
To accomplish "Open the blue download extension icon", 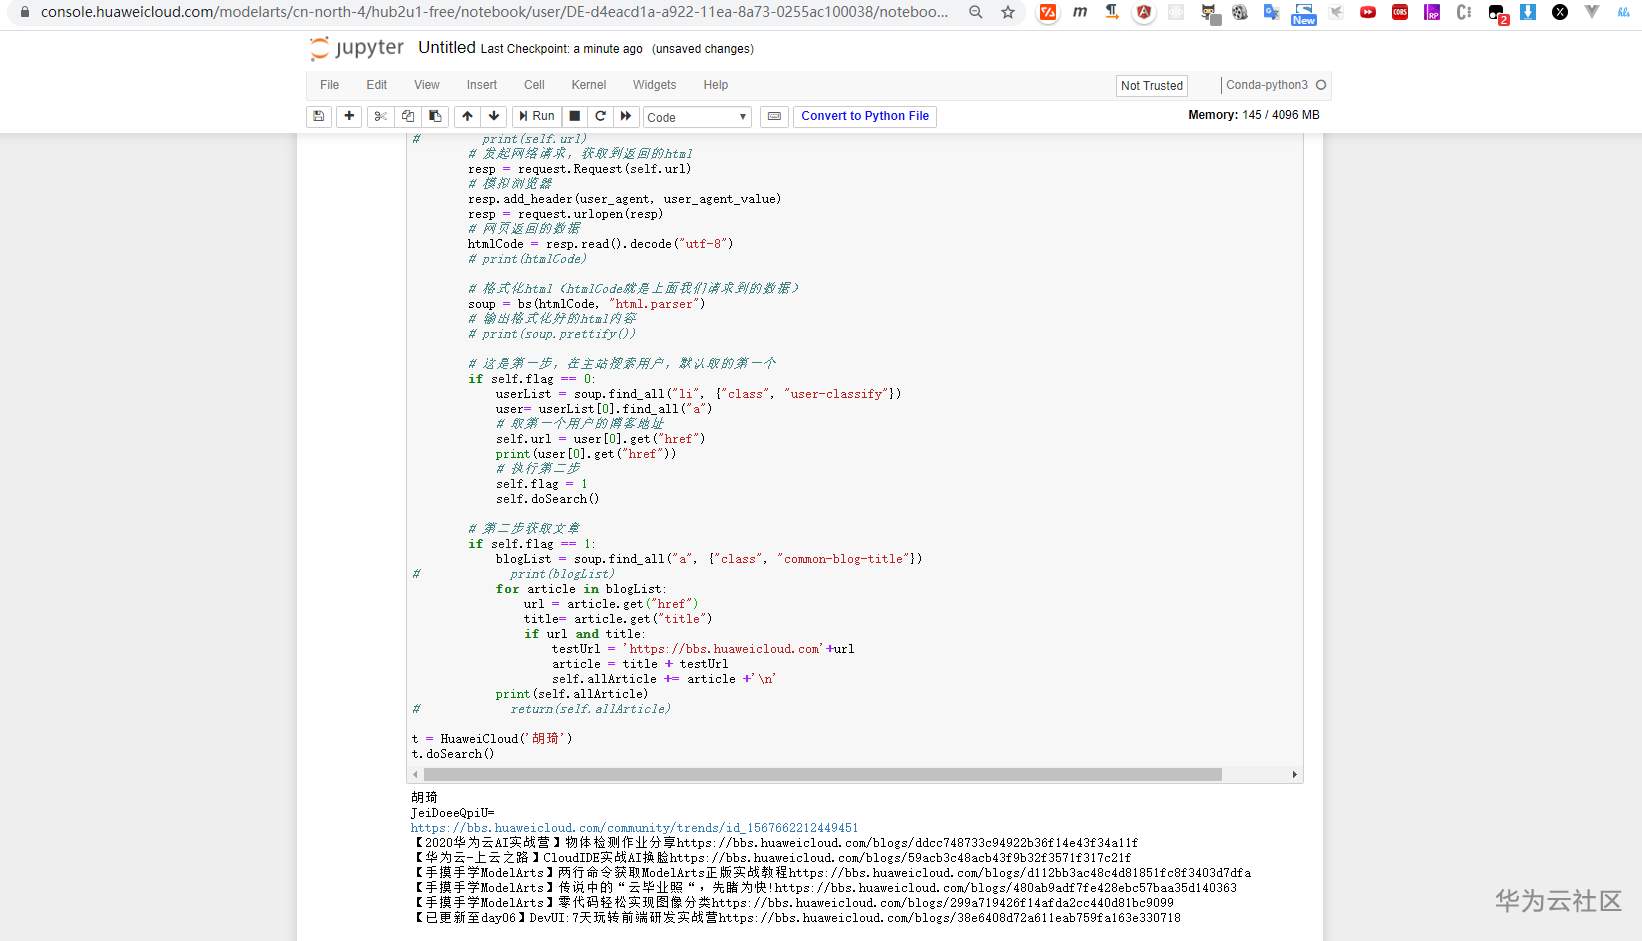I will point(1528,12).
